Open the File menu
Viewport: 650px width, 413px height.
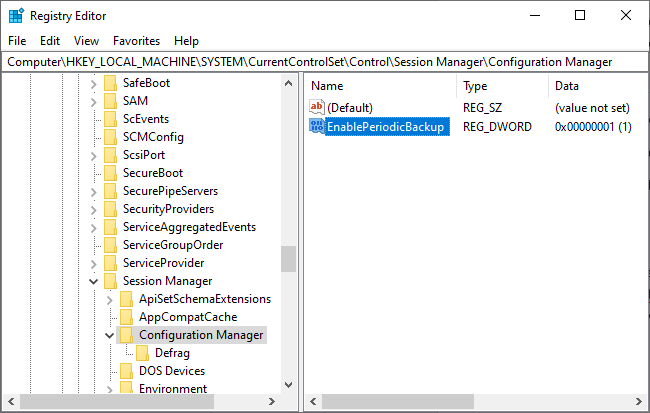click(17, 41)
